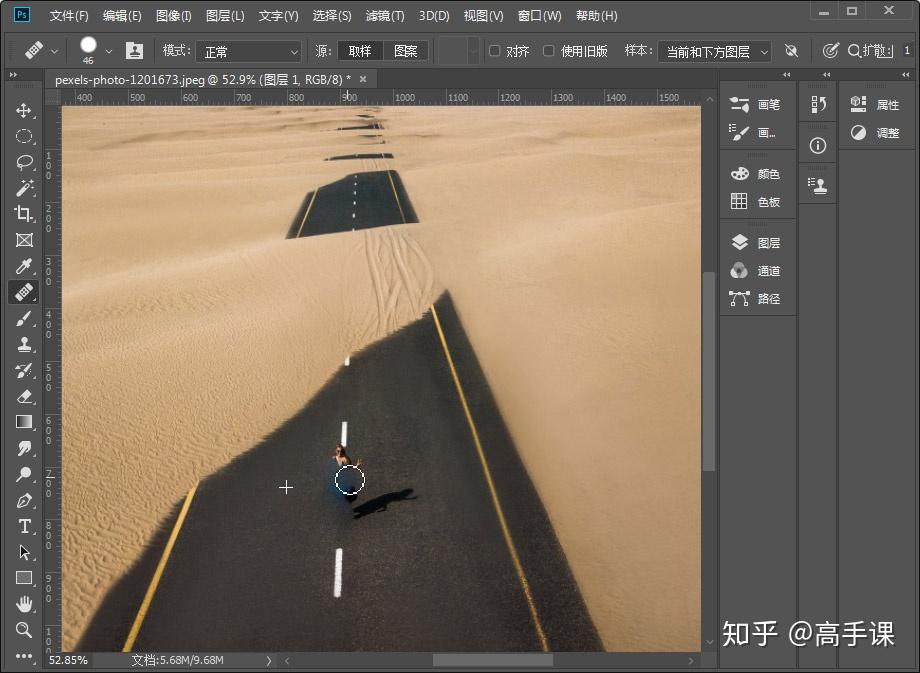The width and height of the screenshot is (920, 673).
Task: Select the Path Selection tool
Action: (24, 552)
